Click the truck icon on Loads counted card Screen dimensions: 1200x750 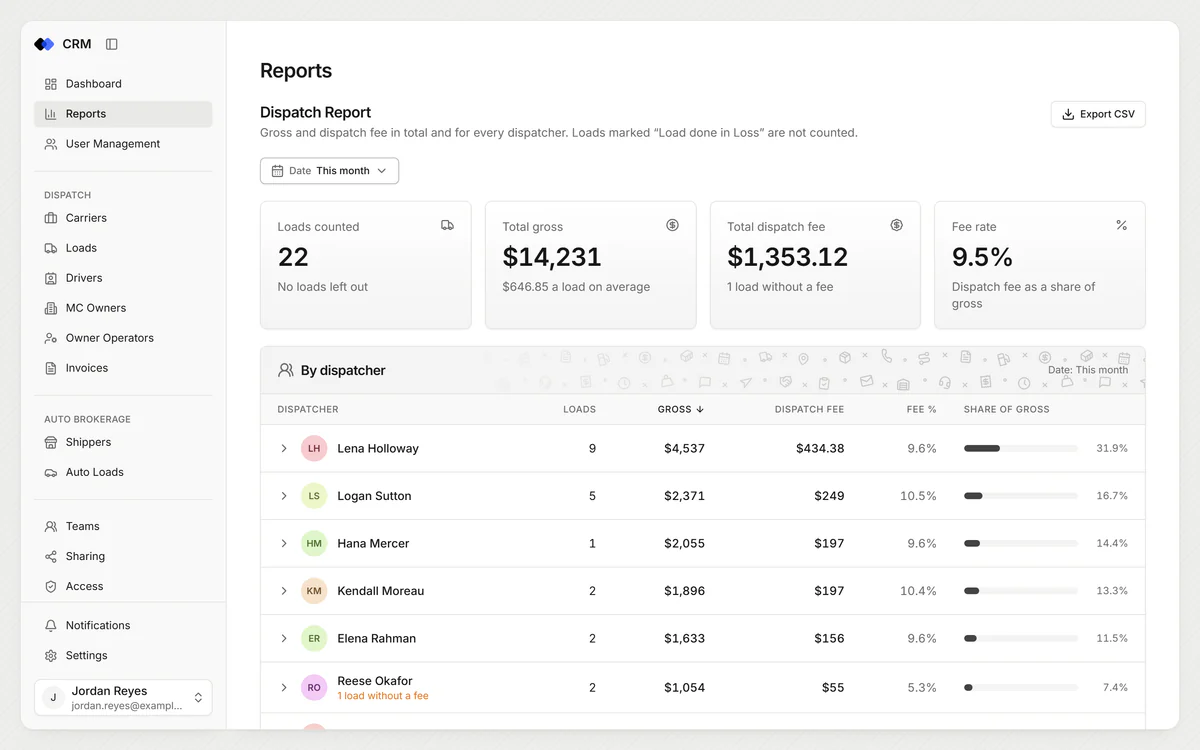tap(447, 225)
